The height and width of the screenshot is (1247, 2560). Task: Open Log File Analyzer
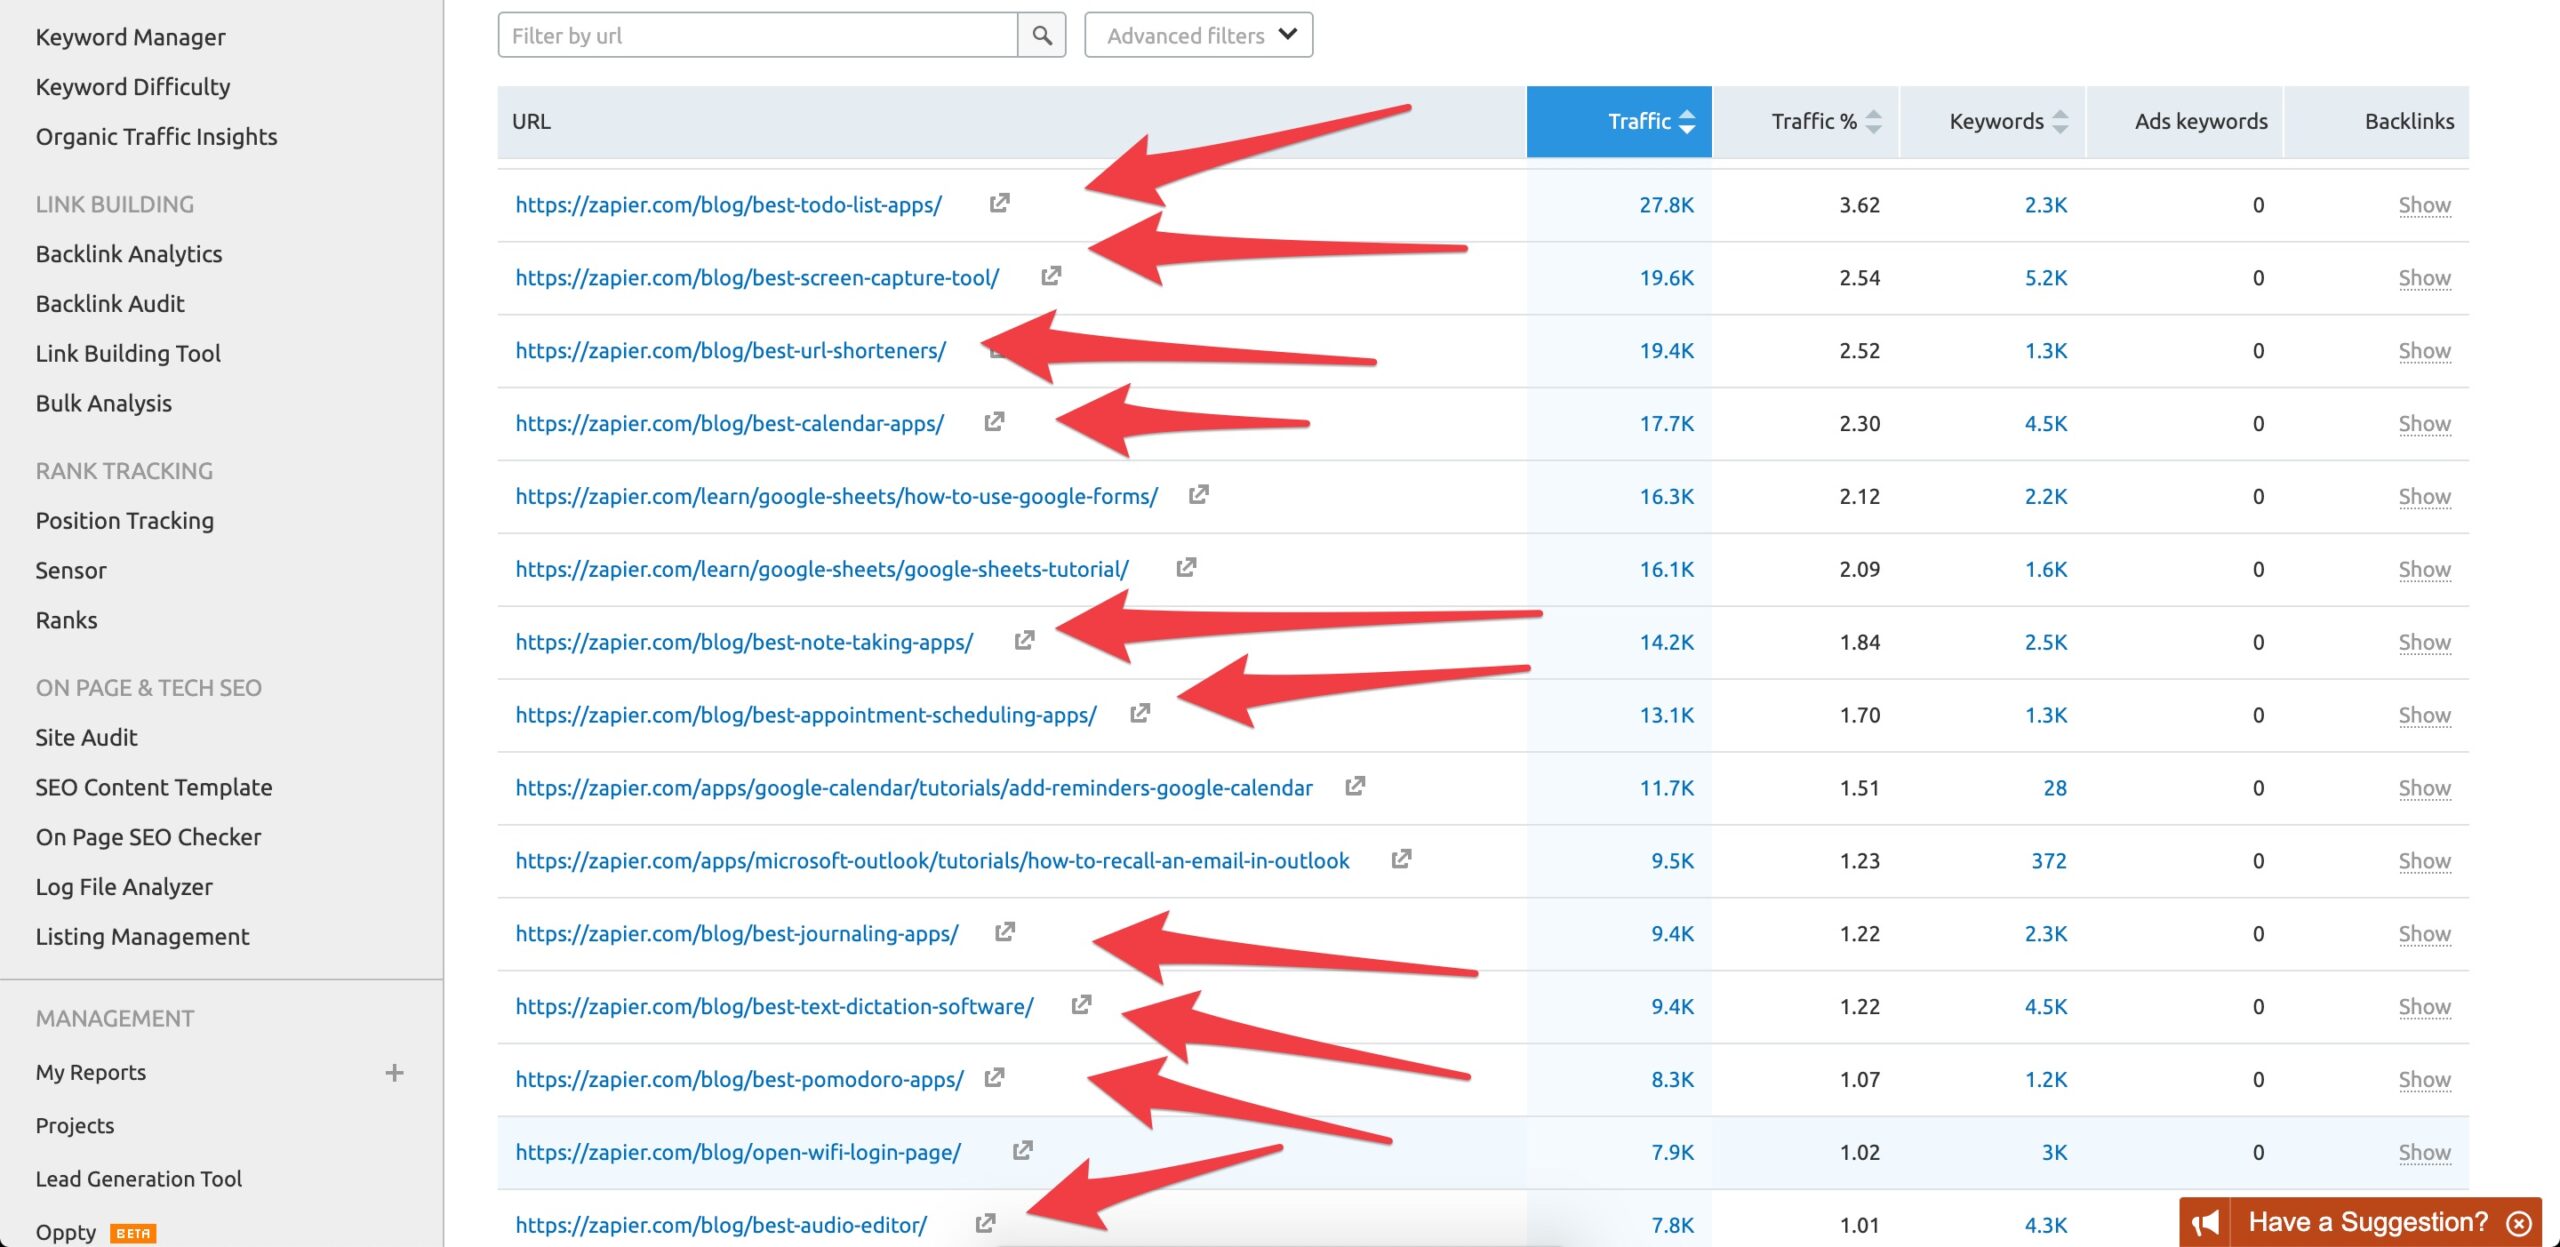pyautogui.click(x=124, y=888)
